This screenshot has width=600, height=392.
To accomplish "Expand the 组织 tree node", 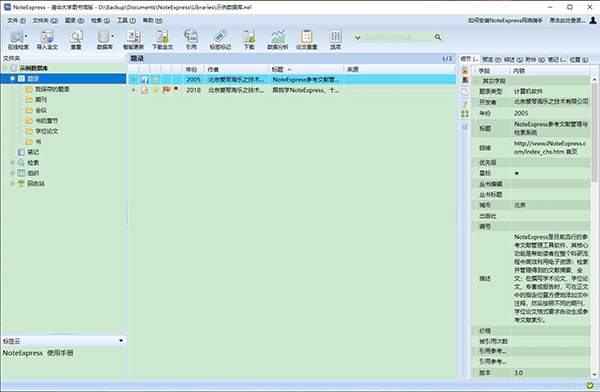I will [12, 173].
